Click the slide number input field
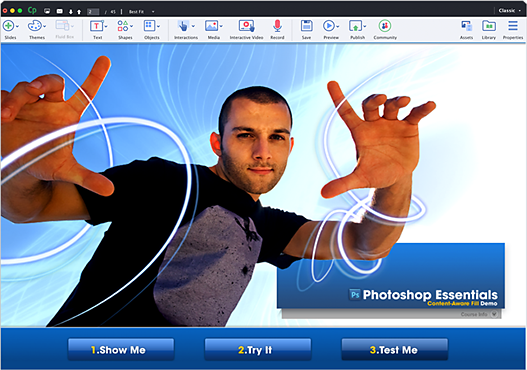This screenshot has width=527, height=370. (93, 11)
